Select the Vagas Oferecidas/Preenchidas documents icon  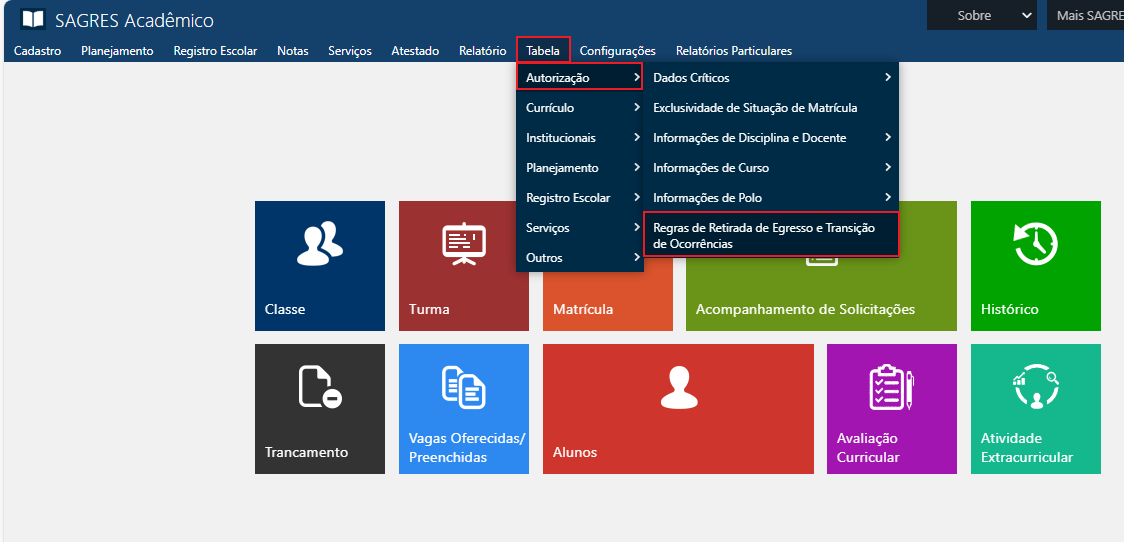pos(464,387)
